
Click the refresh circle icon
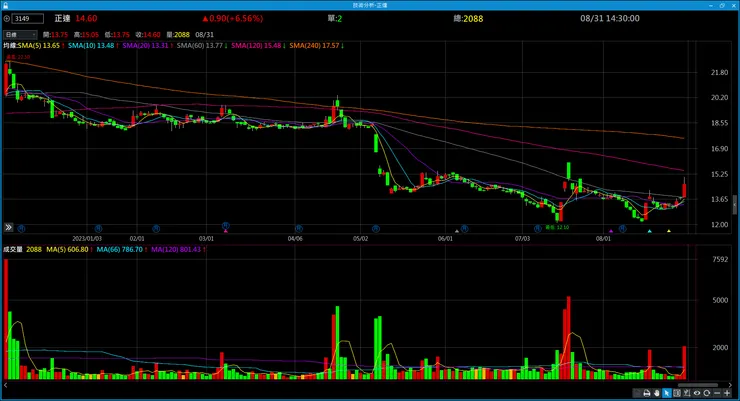706,393
